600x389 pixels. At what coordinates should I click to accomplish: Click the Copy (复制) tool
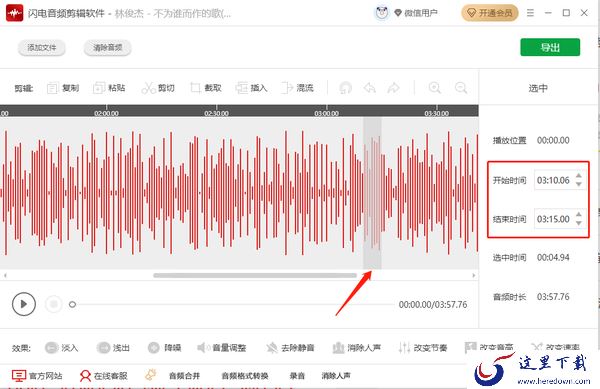62,88
